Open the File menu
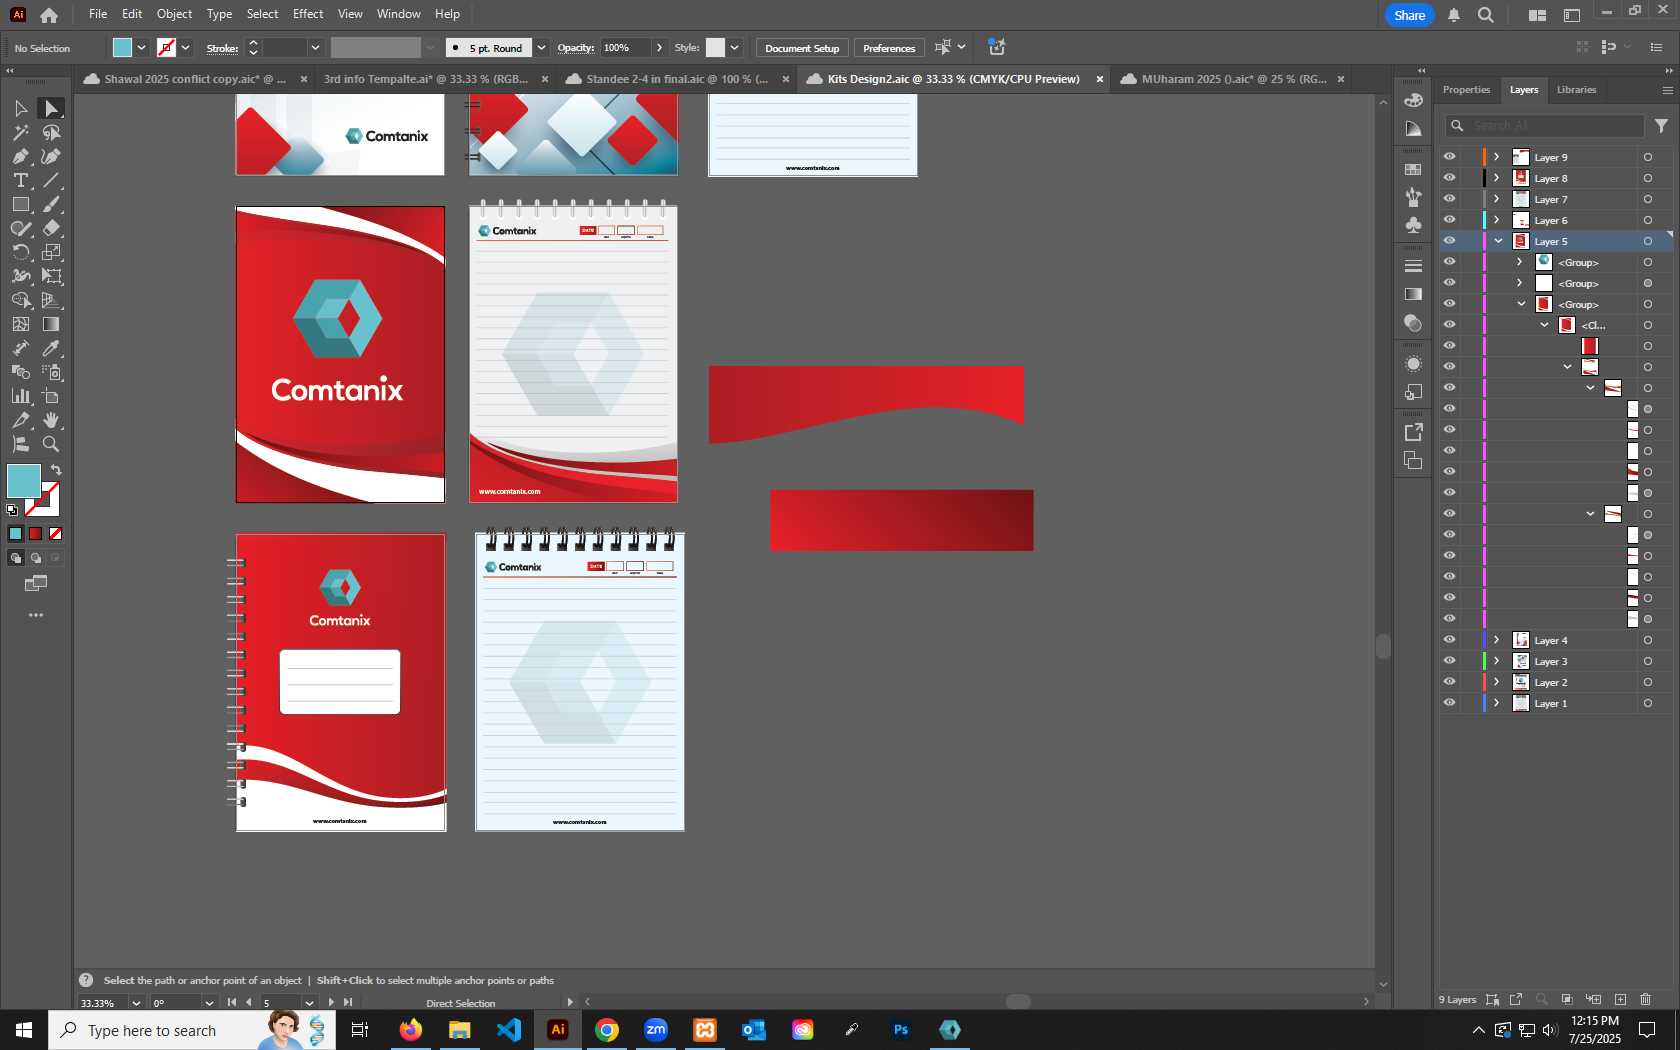 pyautogui.click(x=98, y=14)
